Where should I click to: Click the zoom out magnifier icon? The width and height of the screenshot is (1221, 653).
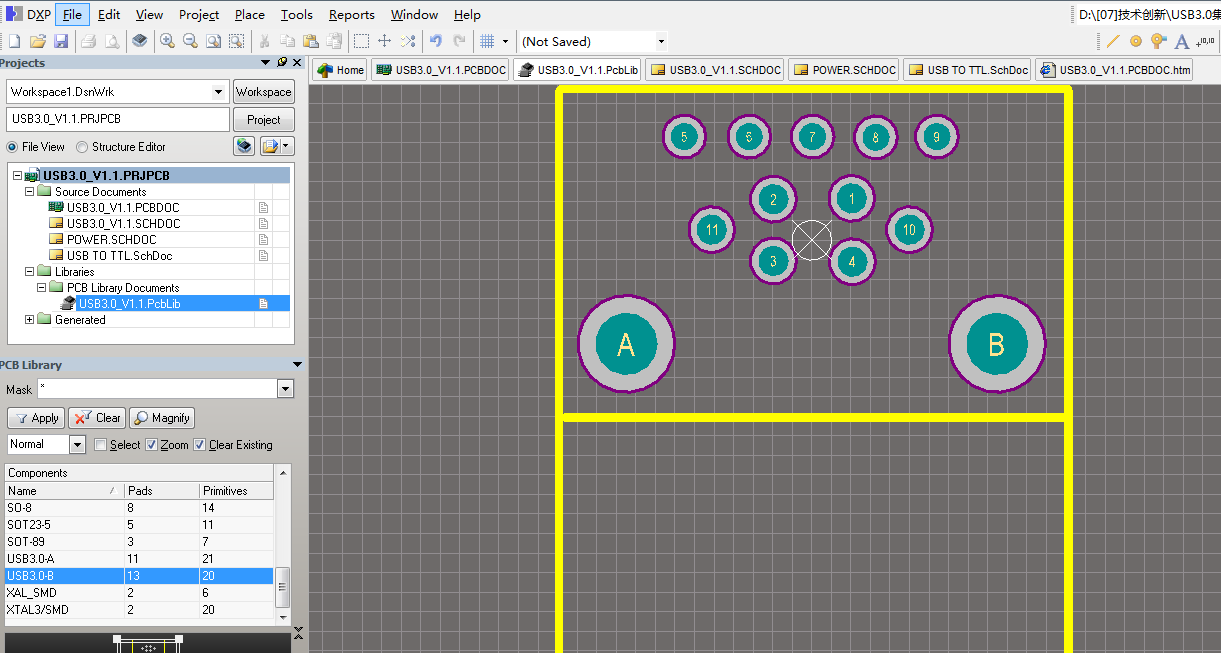pos(190,41)
